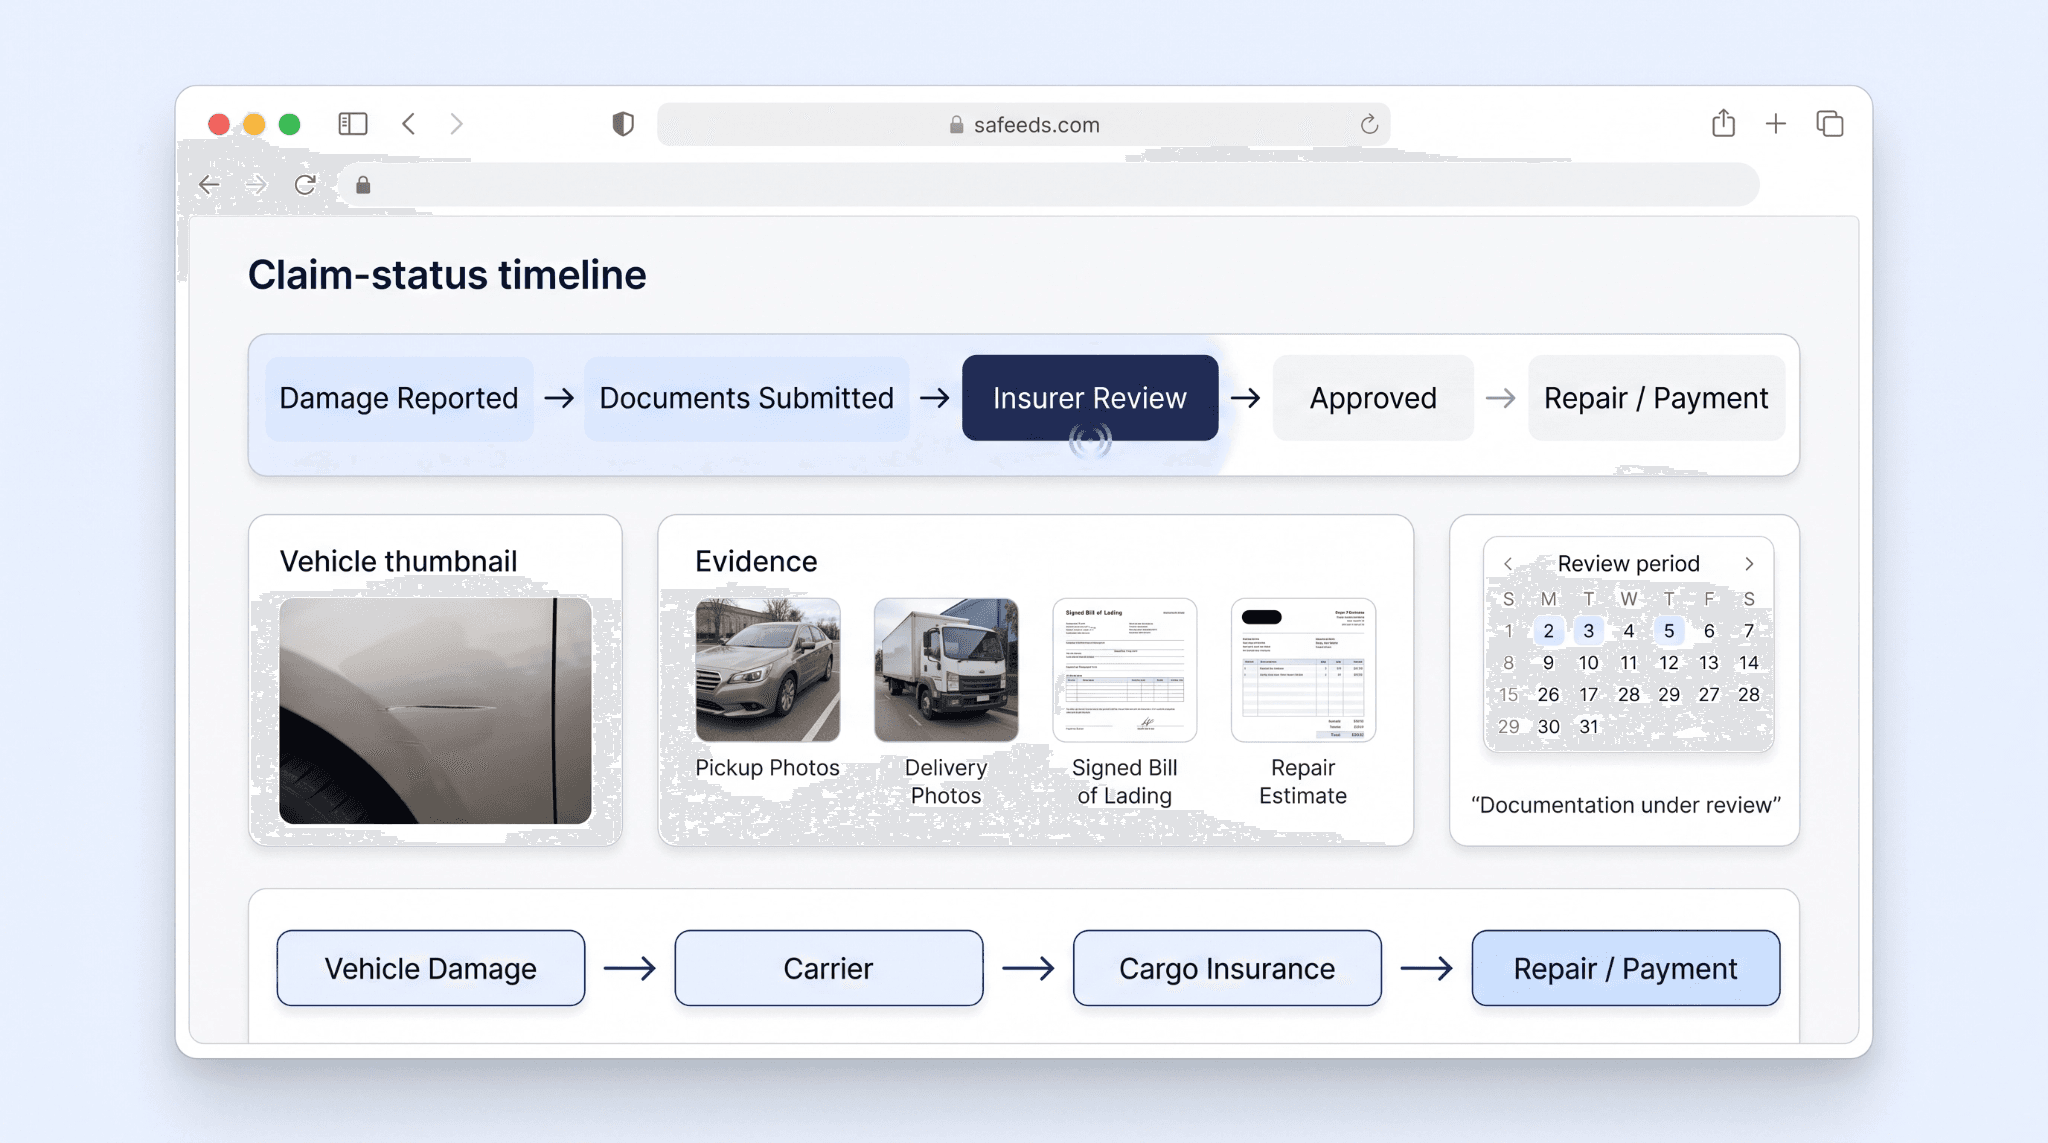2048x1143 pixels.
Task: Click the lock icon in inner address bar
Action: click(x=363, y=185)
